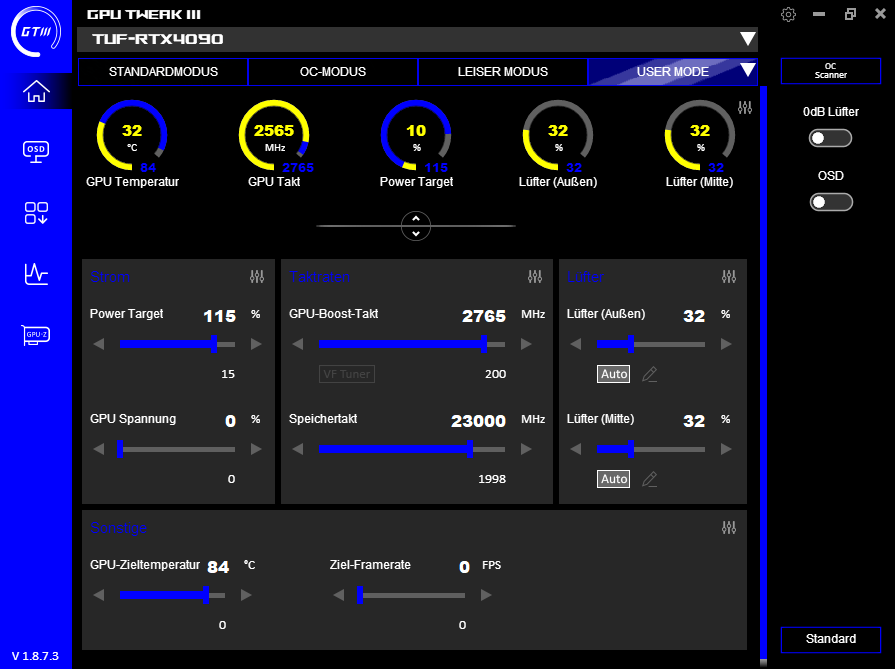Screen dimensions: 895x669
Task: Decrease GPU Spannung with left arrow
Action: pyautogui.click(x=99, y=449)
